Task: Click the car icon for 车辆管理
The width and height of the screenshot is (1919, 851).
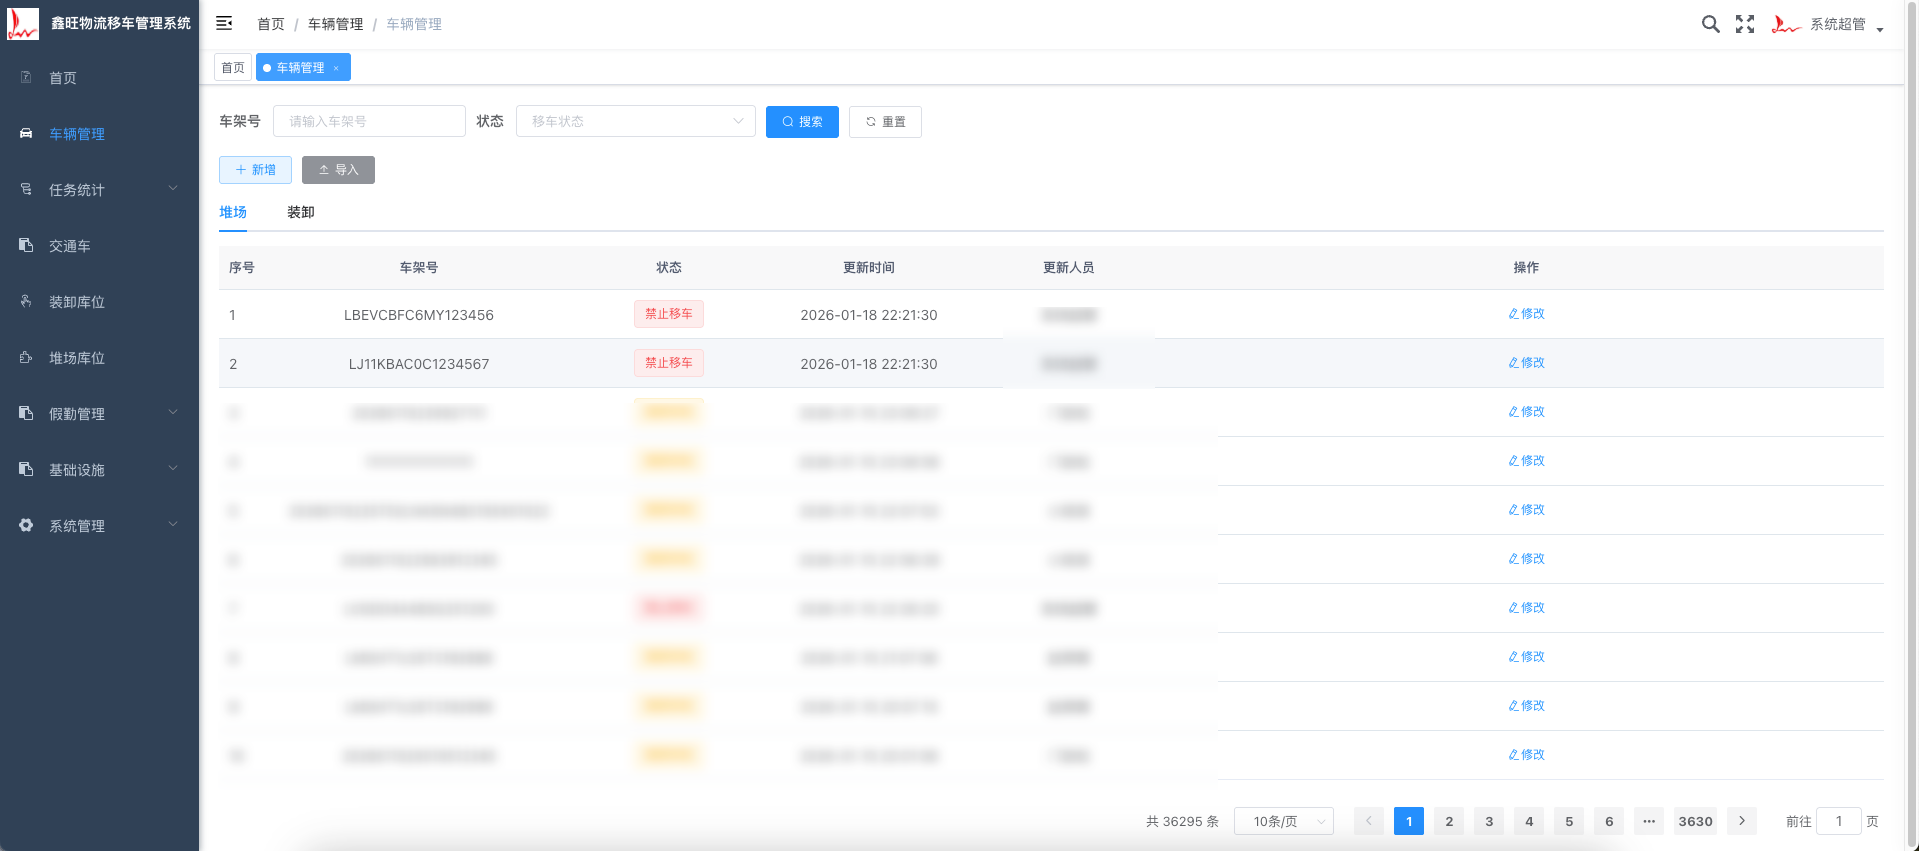Action: tap(26, 133)
